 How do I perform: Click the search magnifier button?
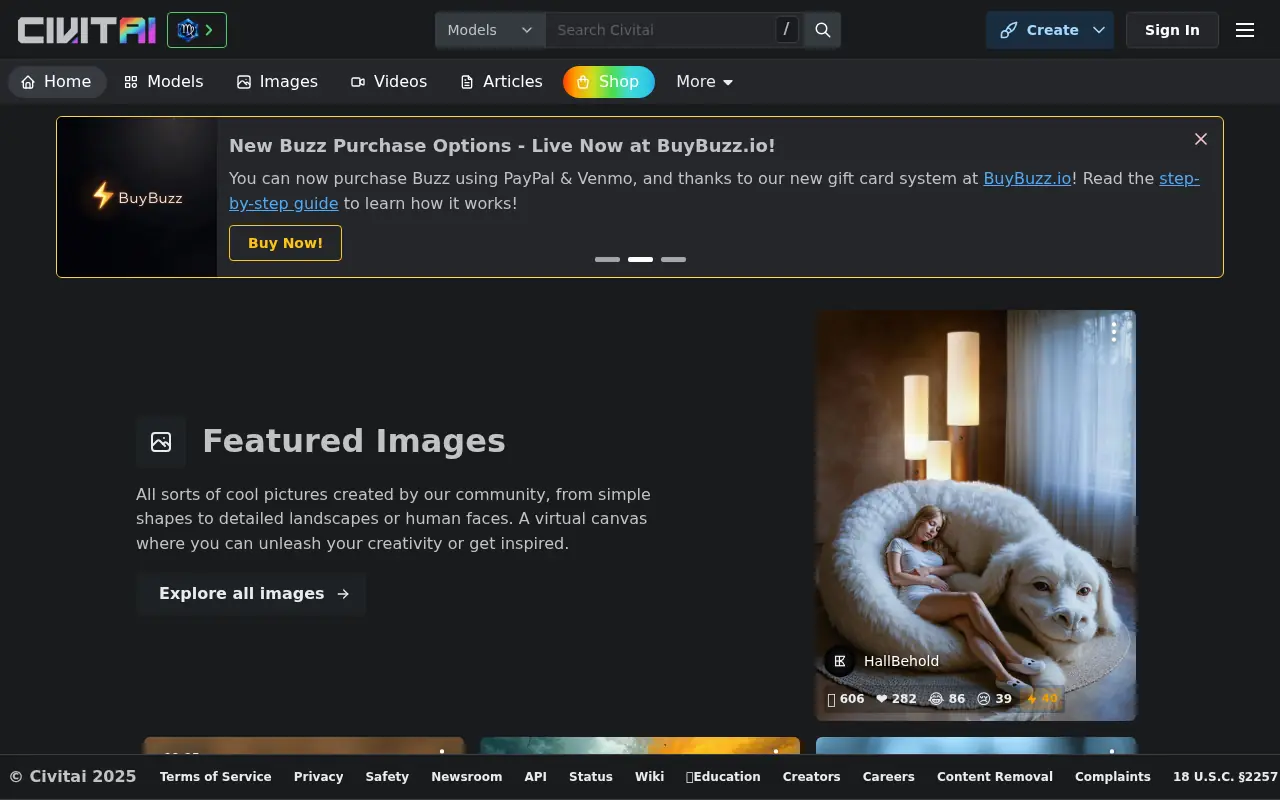823,30
